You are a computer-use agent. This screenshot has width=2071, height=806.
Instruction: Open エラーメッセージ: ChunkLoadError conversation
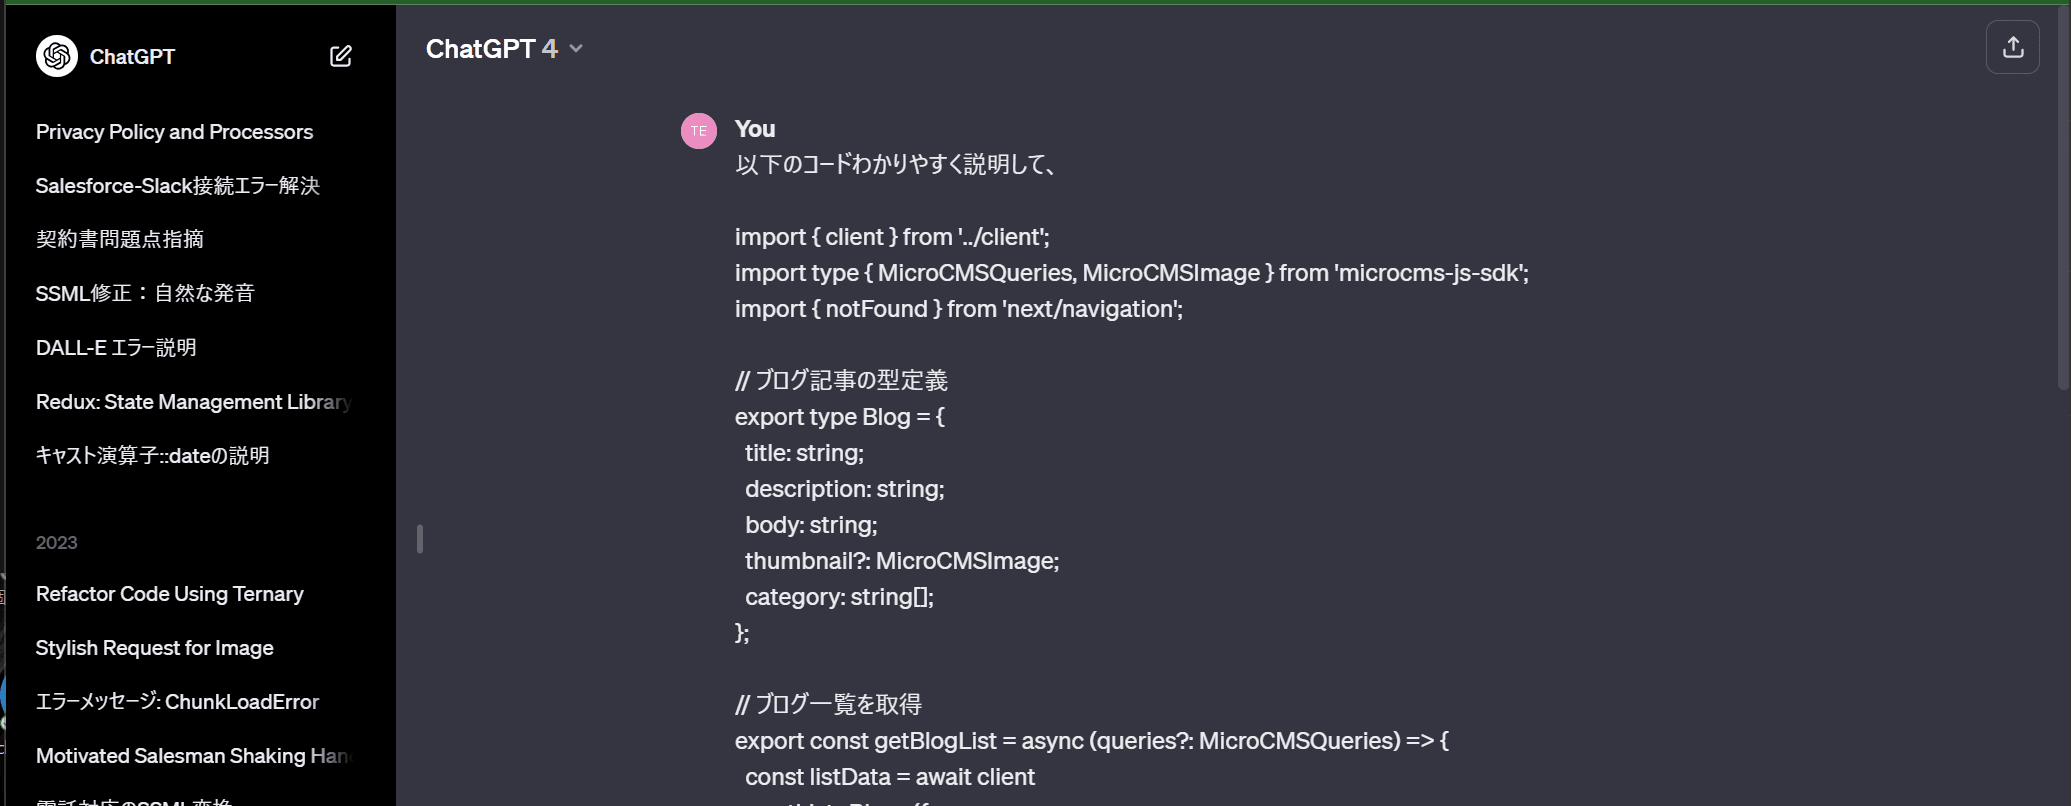pyautogui.click(x=177, y=702)
